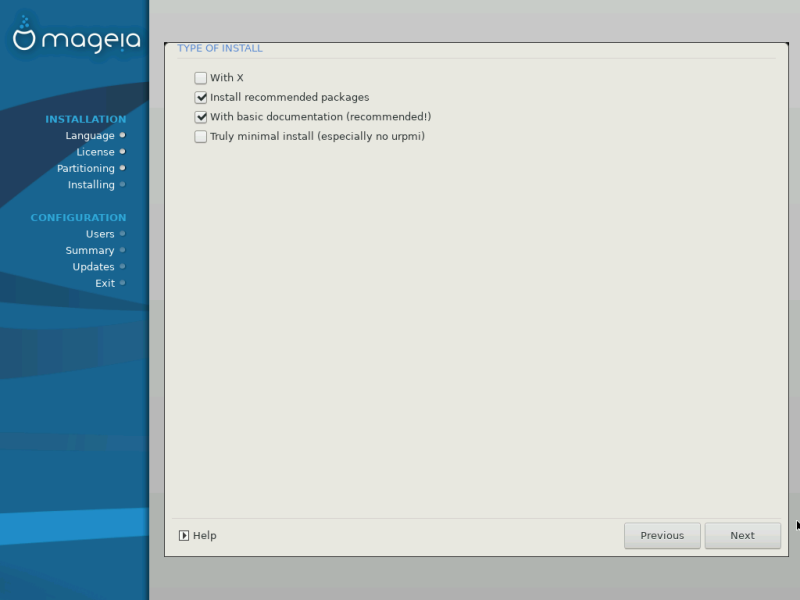Select the Summary step in sidebar
Screen dimensions: 800x600
90,250
